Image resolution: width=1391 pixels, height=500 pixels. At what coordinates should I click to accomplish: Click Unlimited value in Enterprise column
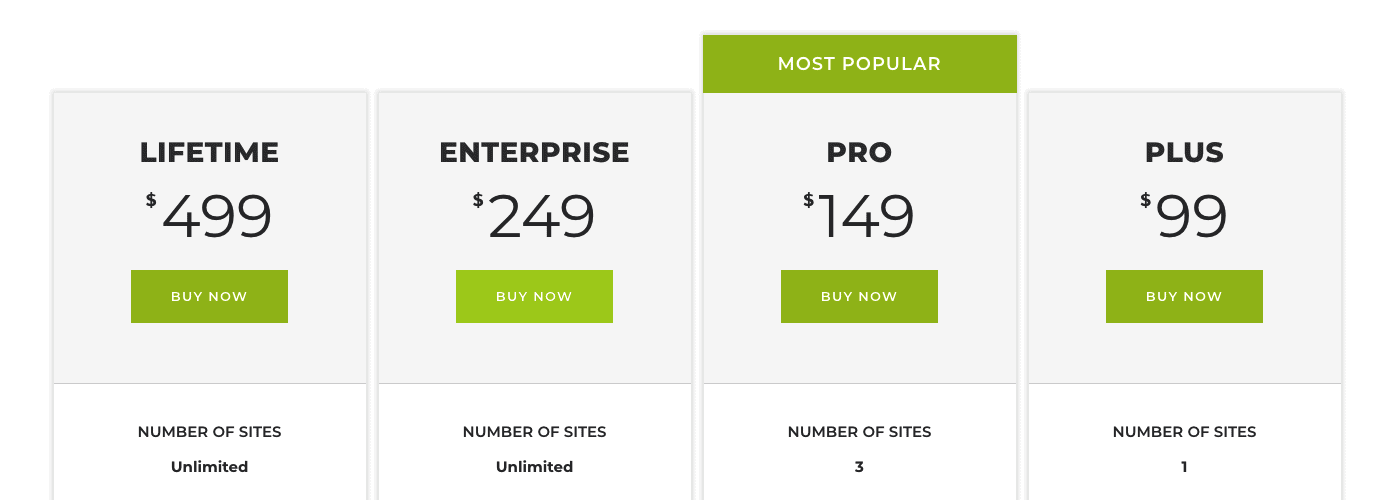534,467
